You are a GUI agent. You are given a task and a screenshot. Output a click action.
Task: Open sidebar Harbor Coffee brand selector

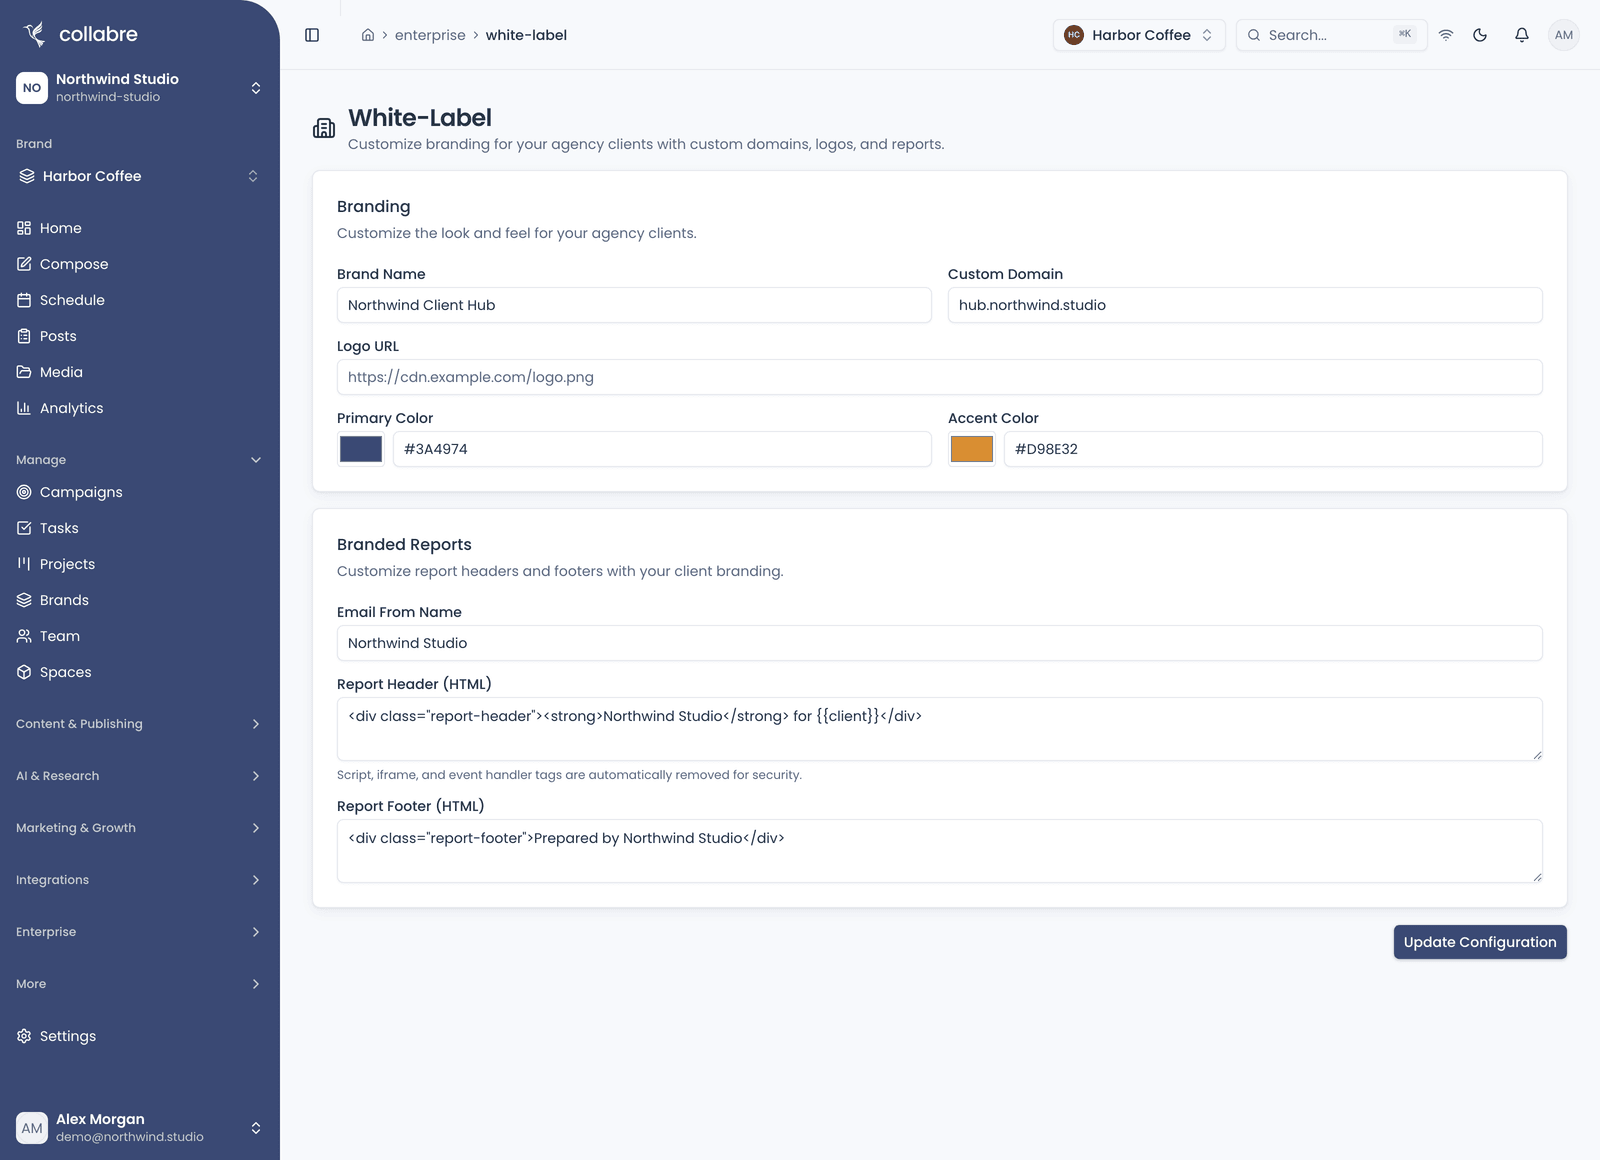point(140,176)
